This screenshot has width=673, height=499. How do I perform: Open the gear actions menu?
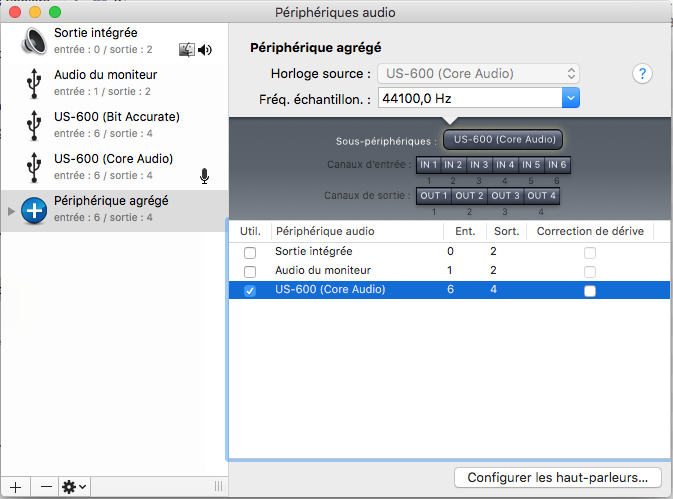75,487
